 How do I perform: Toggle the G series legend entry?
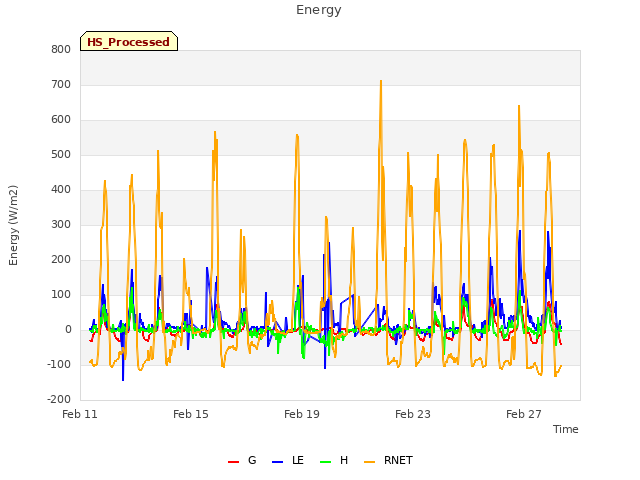(x=242, y=460)
